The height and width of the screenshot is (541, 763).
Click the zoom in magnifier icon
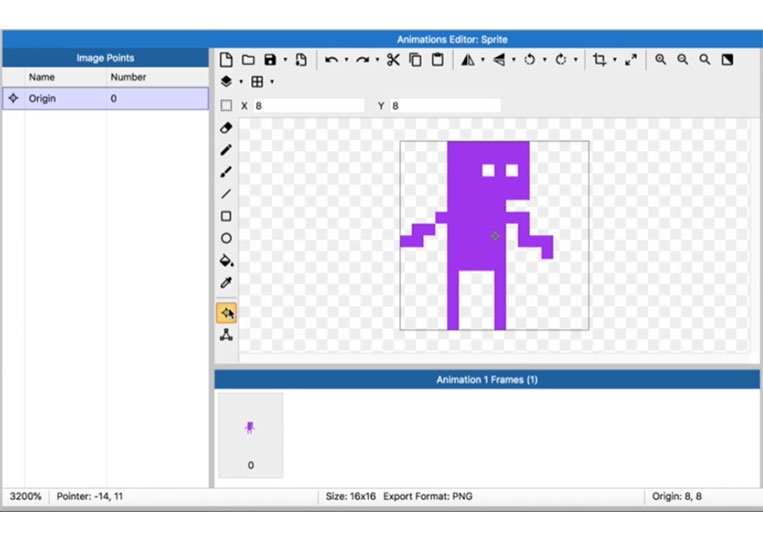coord(660,60)
